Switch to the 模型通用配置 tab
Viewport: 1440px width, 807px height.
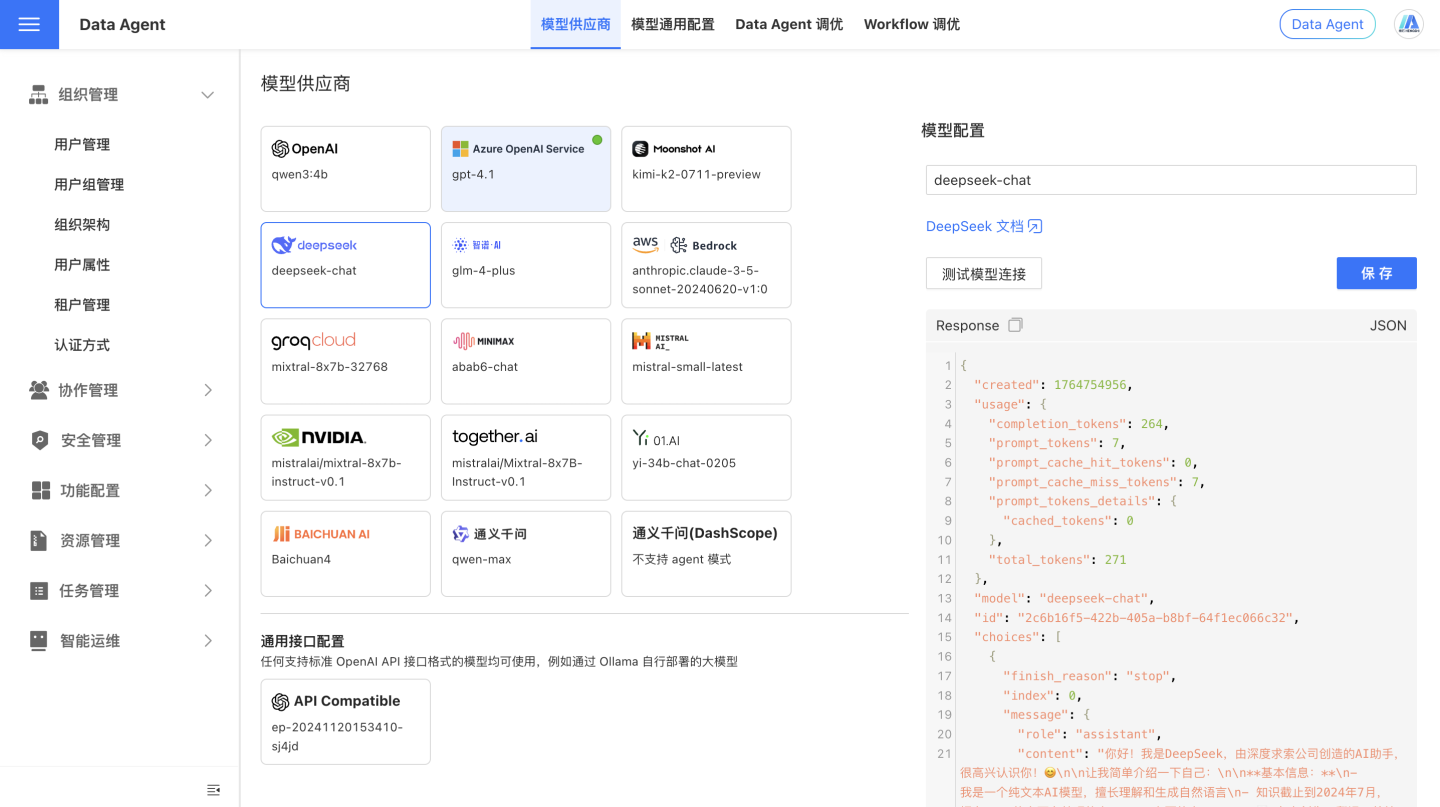point(672,24)
